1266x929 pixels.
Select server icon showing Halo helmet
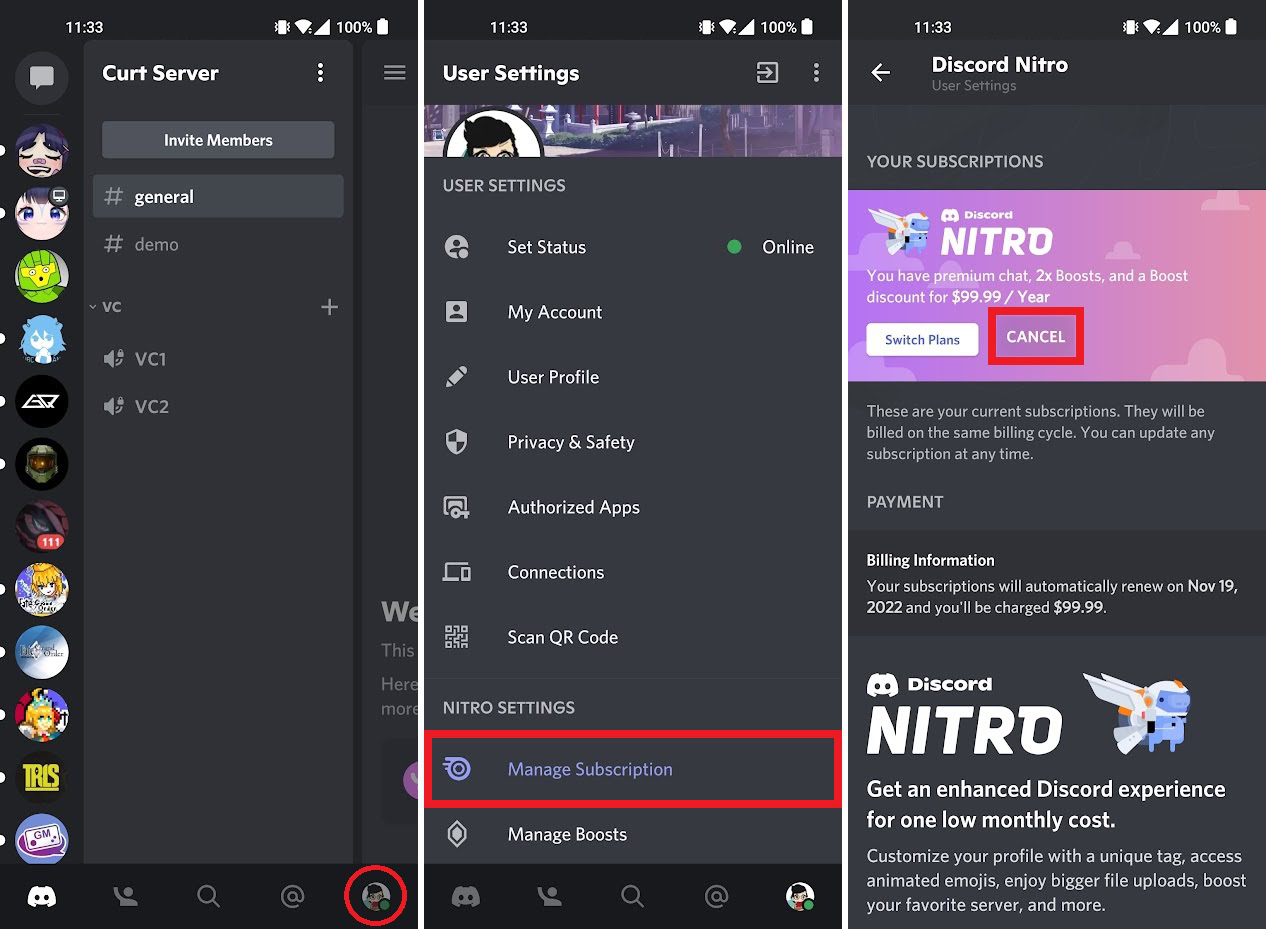coord(42,464)
